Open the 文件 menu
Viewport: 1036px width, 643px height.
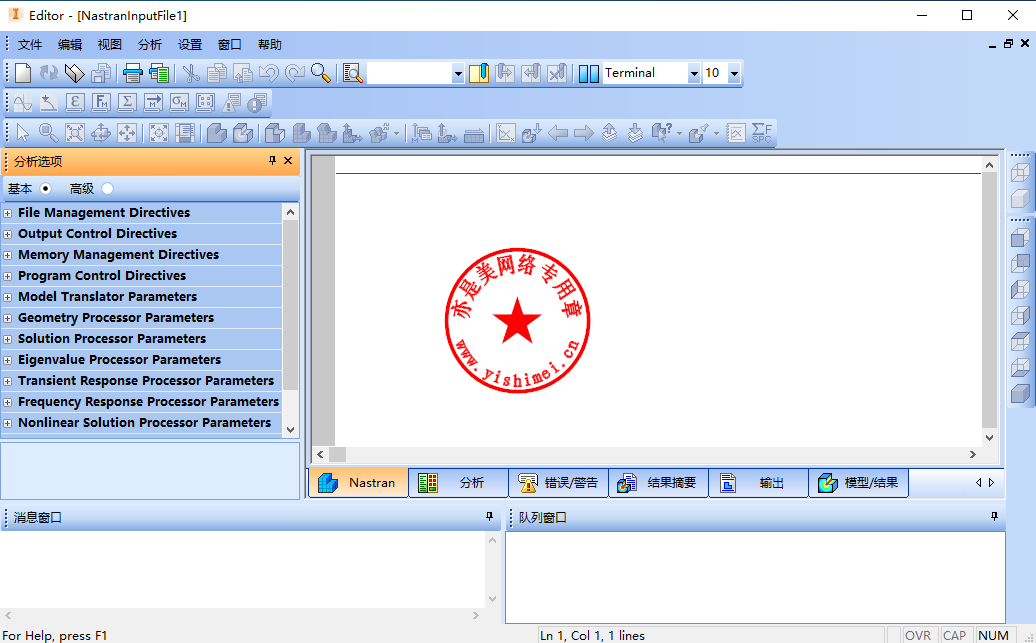(x=30, y=44)
